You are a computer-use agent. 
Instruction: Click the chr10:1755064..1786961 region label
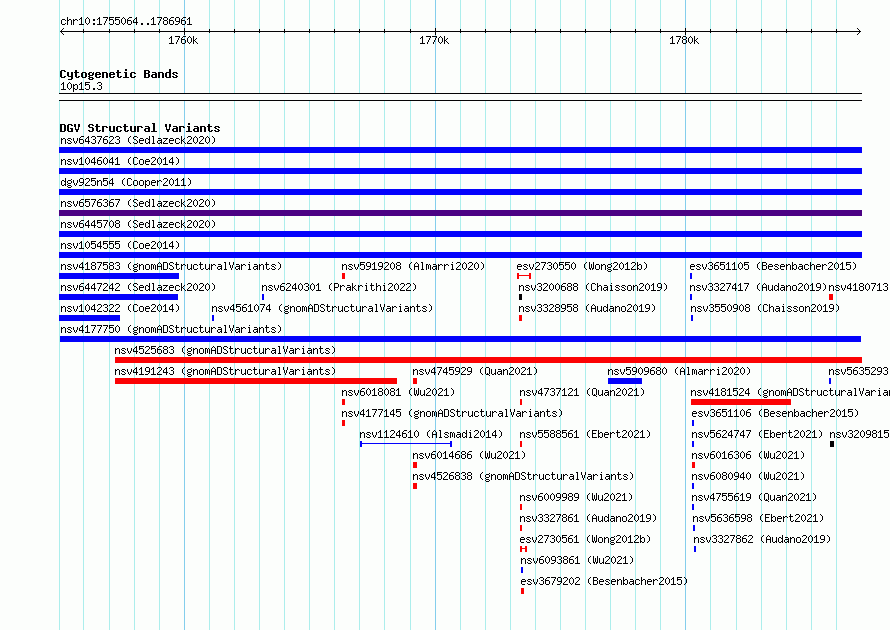pos(126,21)
